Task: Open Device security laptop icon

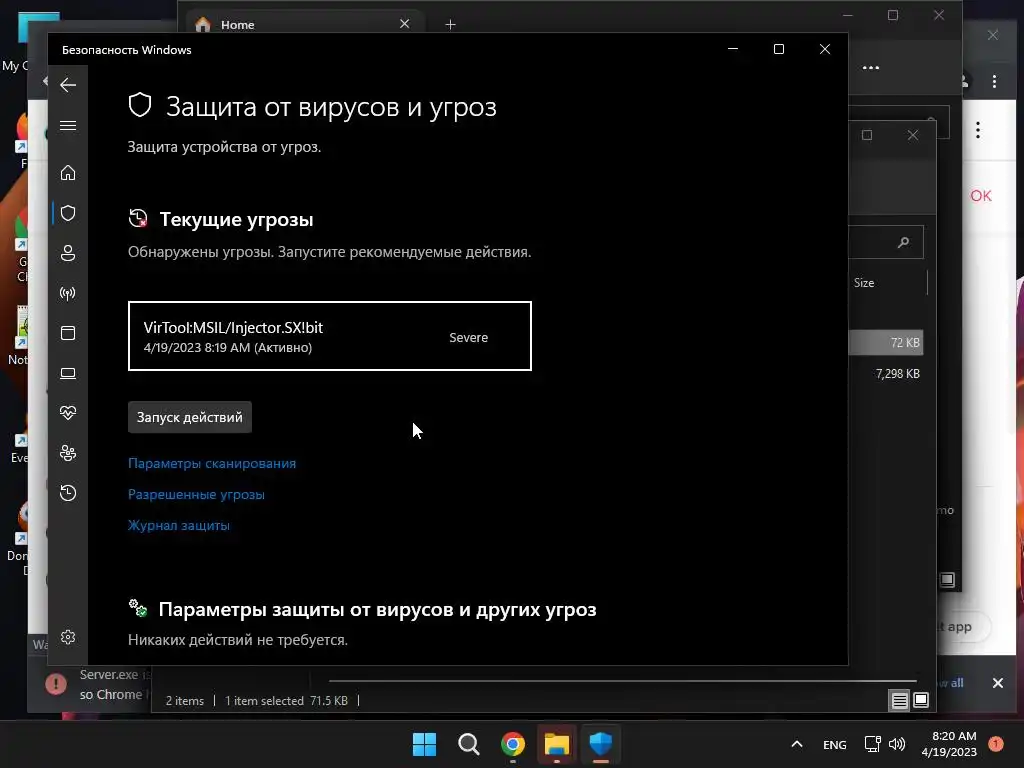Action: 68,373
